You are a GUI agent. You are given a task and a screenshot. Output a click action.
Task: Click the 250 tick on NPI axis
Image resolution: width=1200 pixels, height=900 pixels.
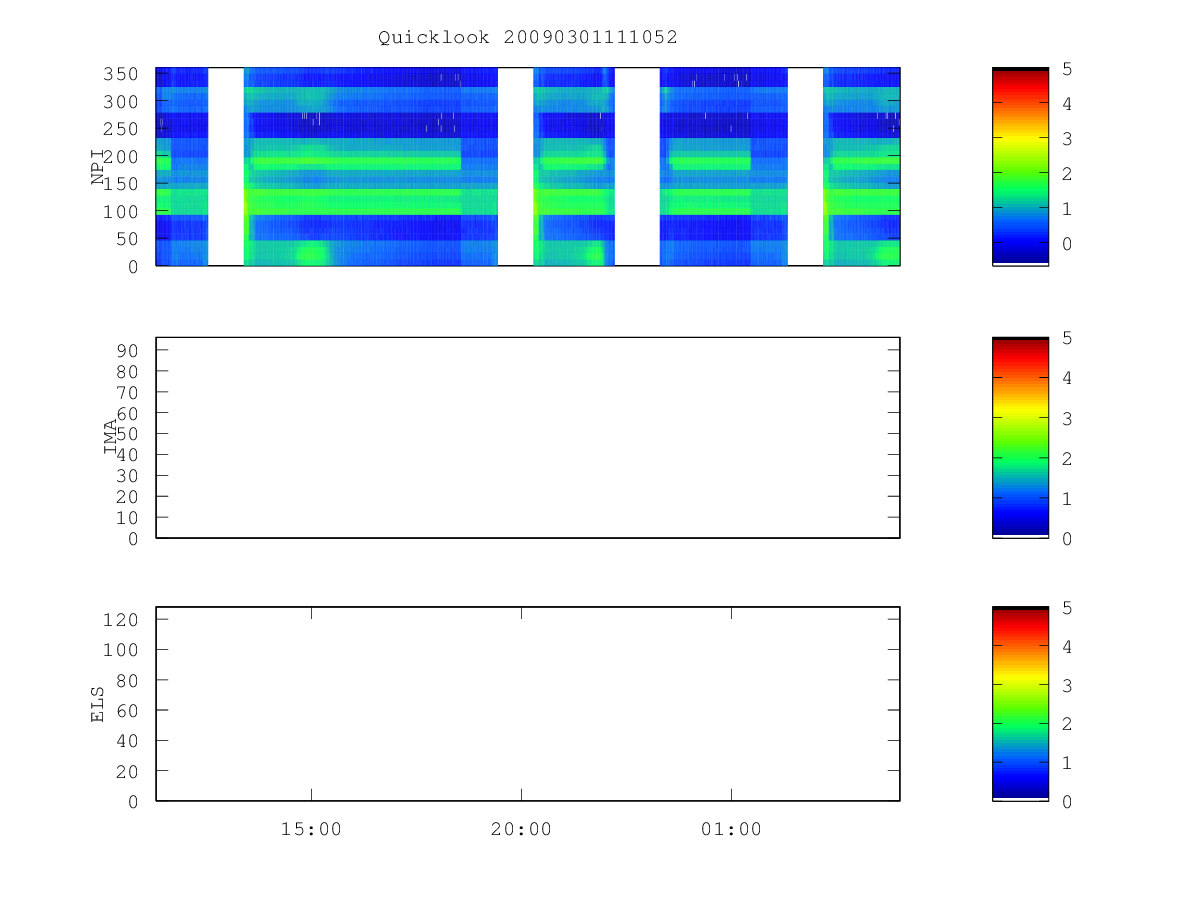click(x=122, y=129)
